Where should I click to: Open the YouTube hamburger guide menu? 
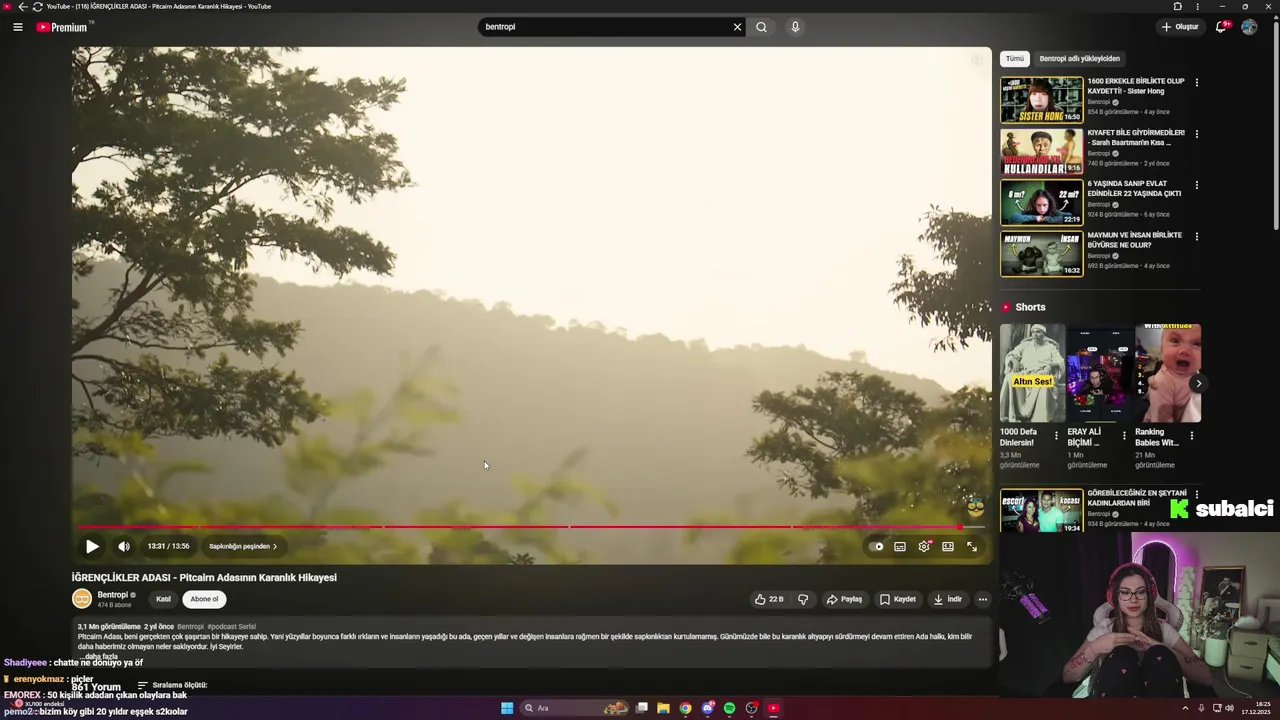pyautogui.click(x=18, y=27)
